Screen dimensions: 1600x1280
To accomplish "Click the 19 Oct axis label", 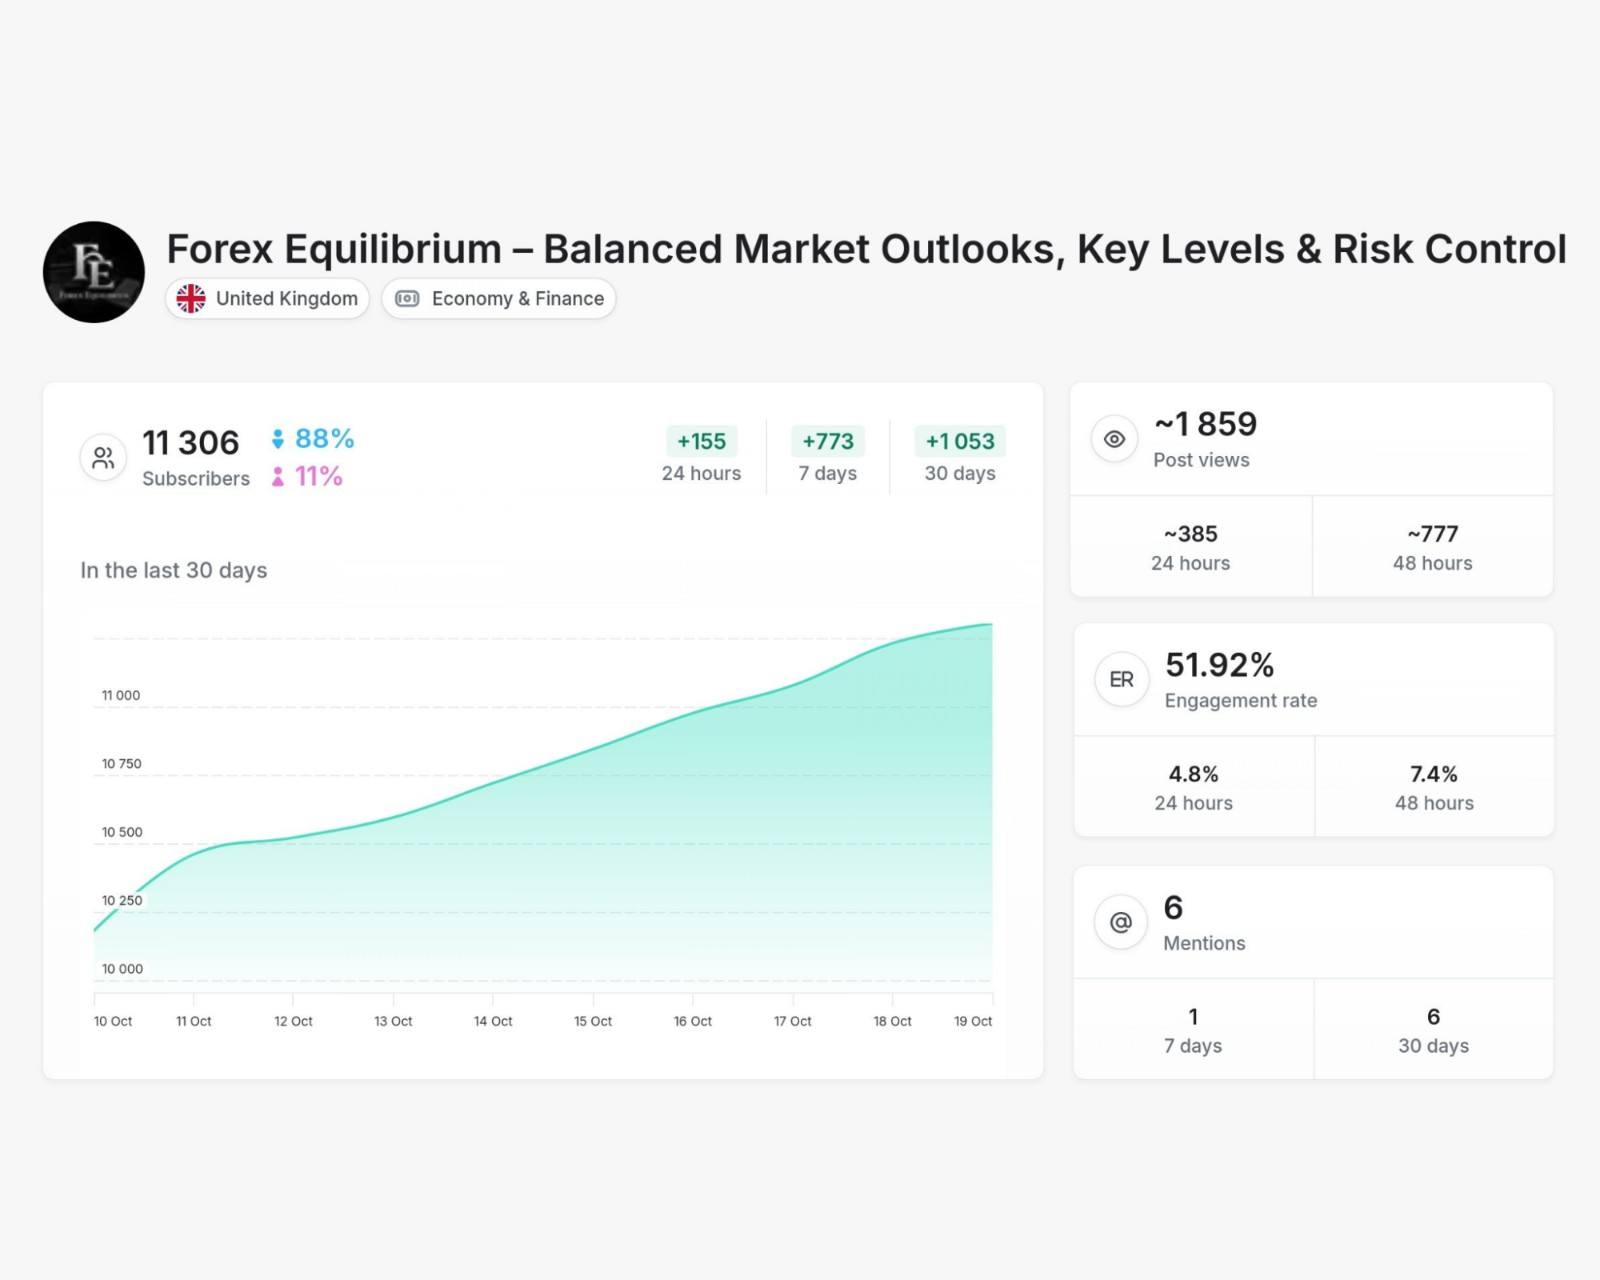I will tap(973, 1021).
